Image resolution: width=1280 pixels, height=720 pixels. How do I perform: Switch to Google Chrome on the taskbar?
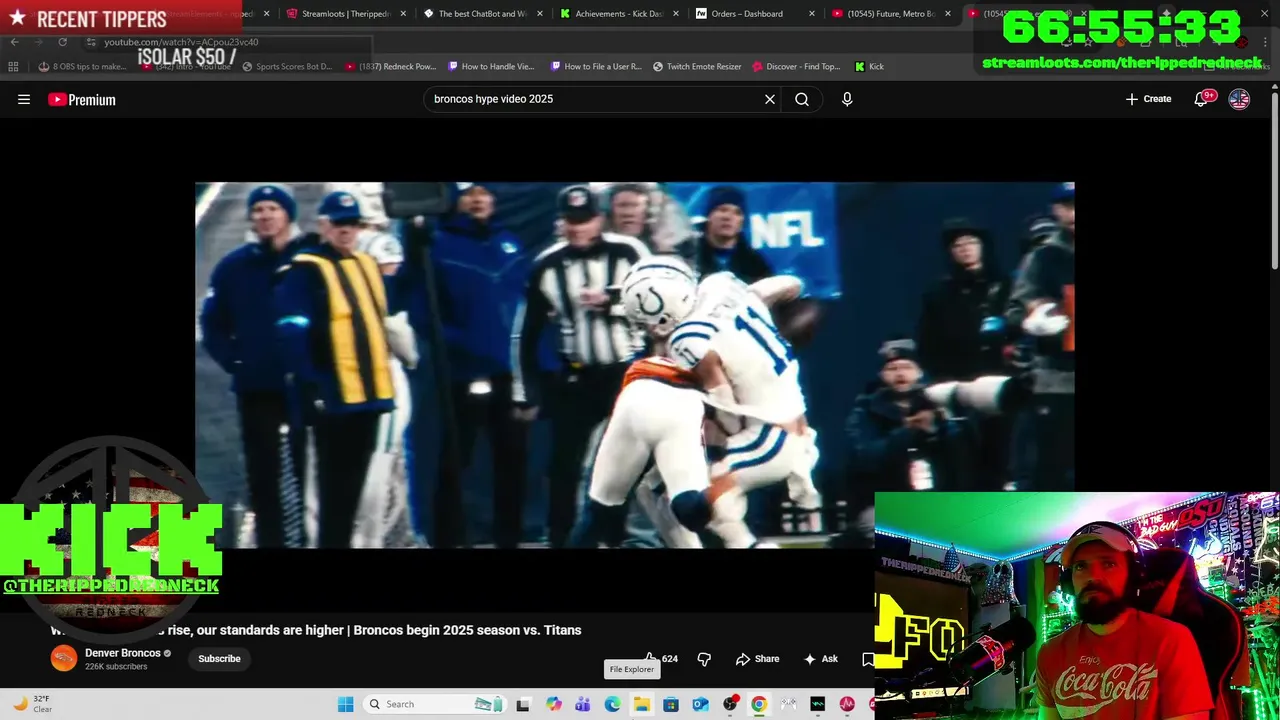coord(759,704)
